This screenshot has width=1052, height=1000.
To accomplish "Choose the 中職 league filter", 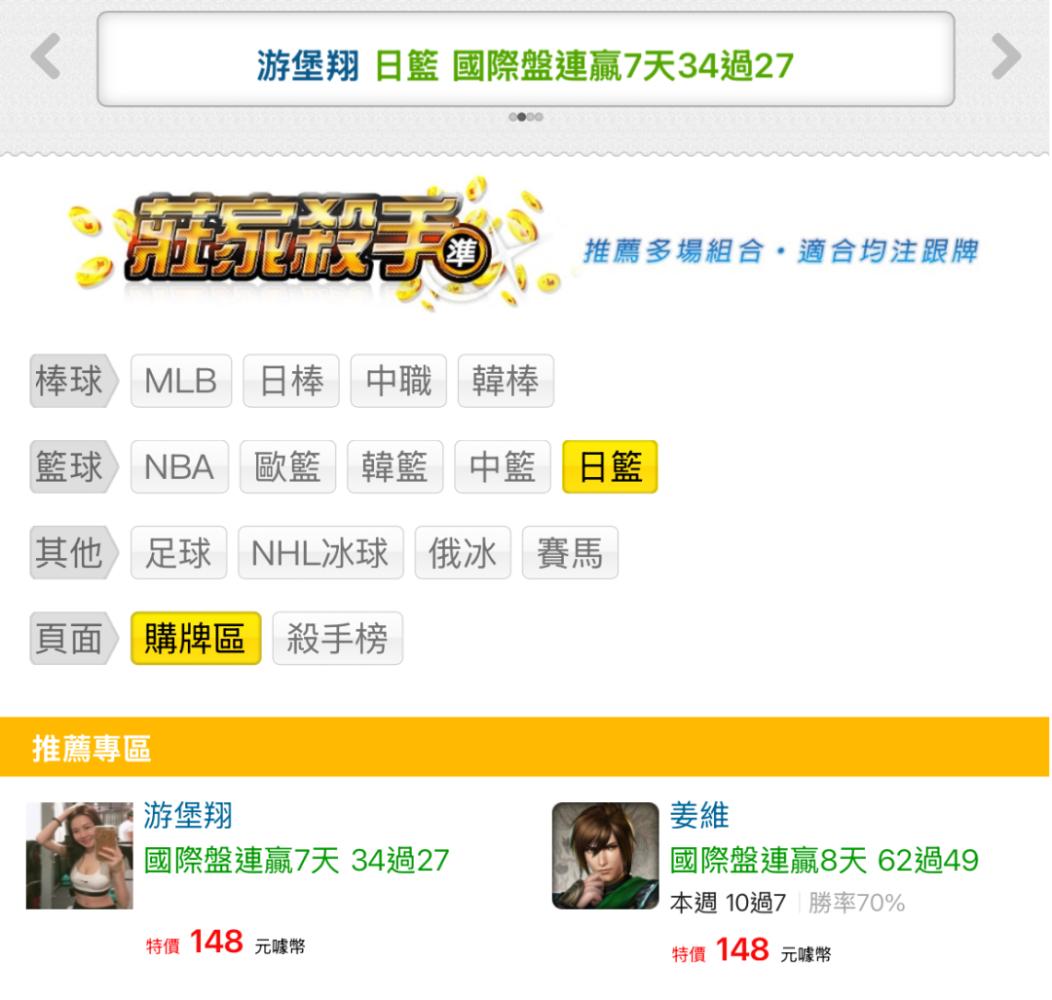I will tap(399, 381).
